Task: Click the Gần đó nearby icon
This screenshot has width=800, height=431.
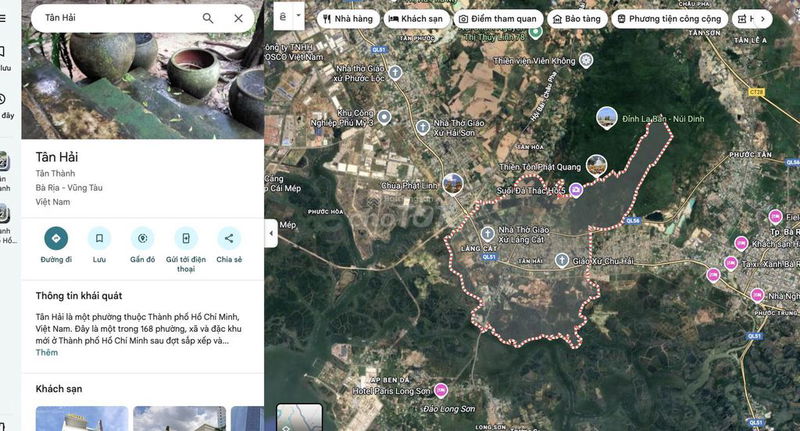Action: point(142,238)
